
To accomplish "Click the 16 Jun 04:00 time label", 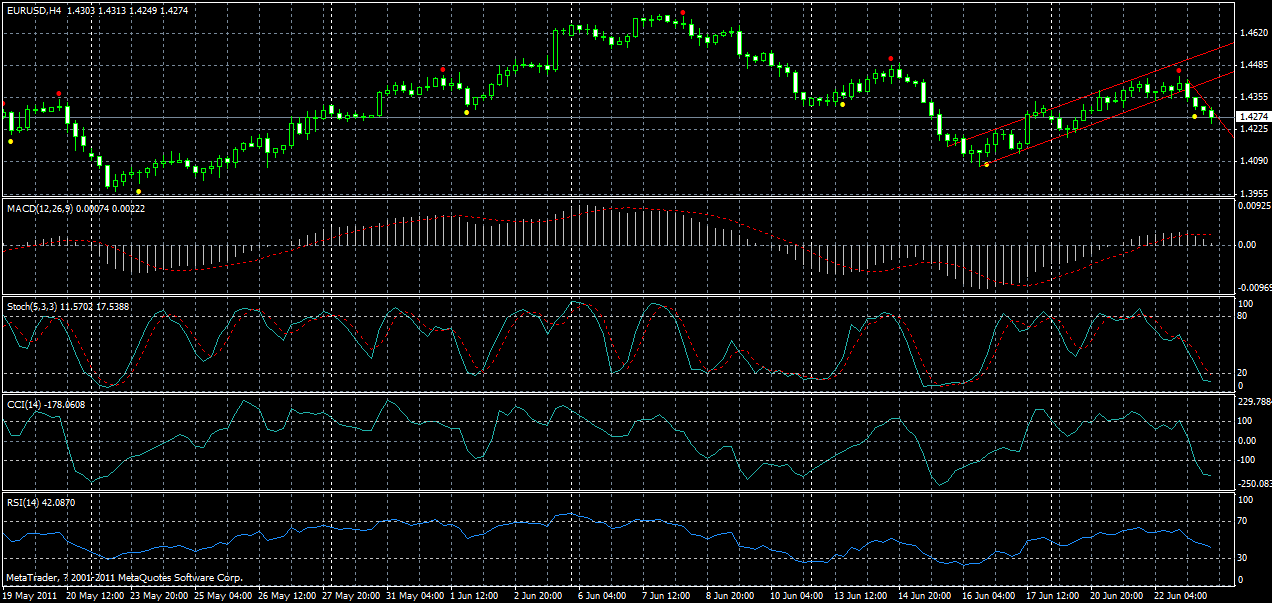I will 989,595.
